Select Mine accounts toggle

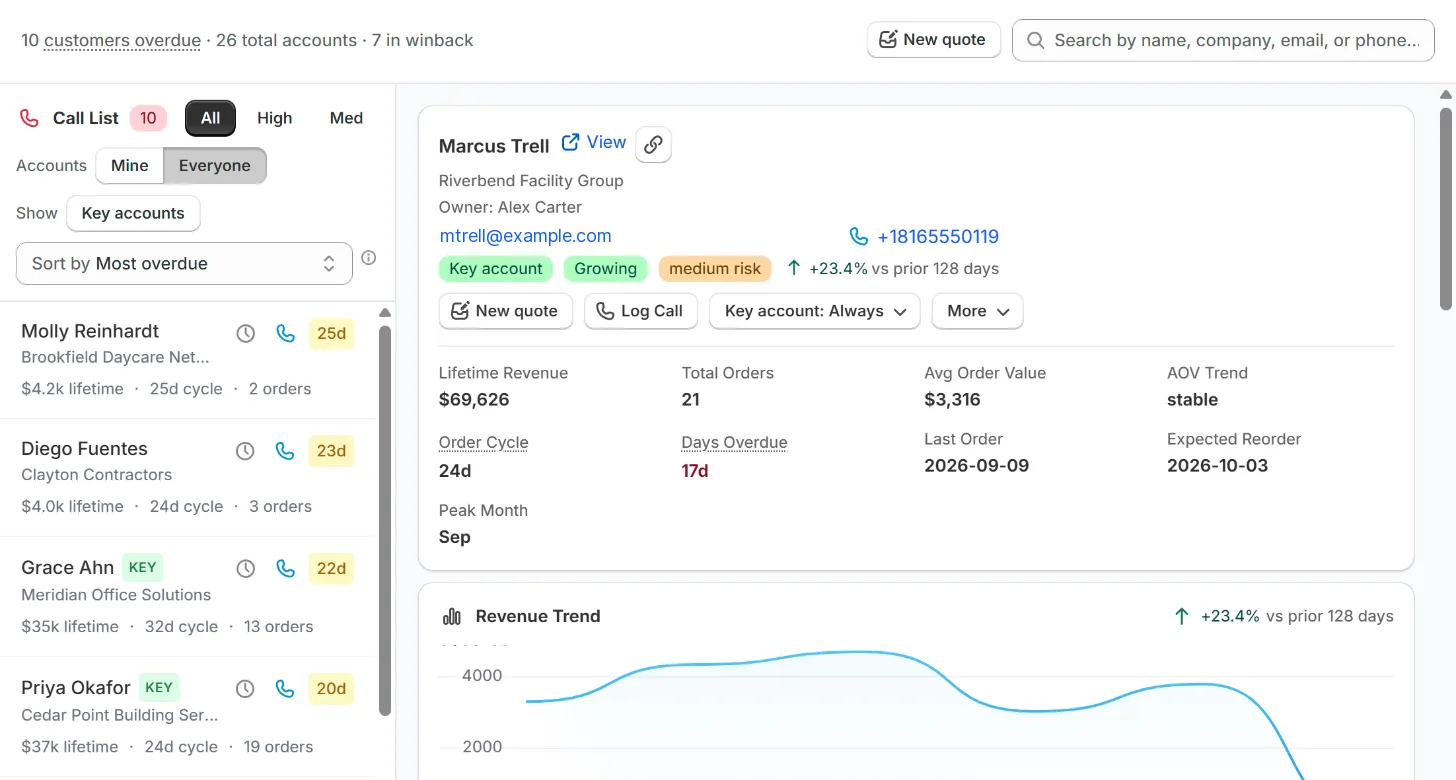pyautogui.click(x=130, y=166)
